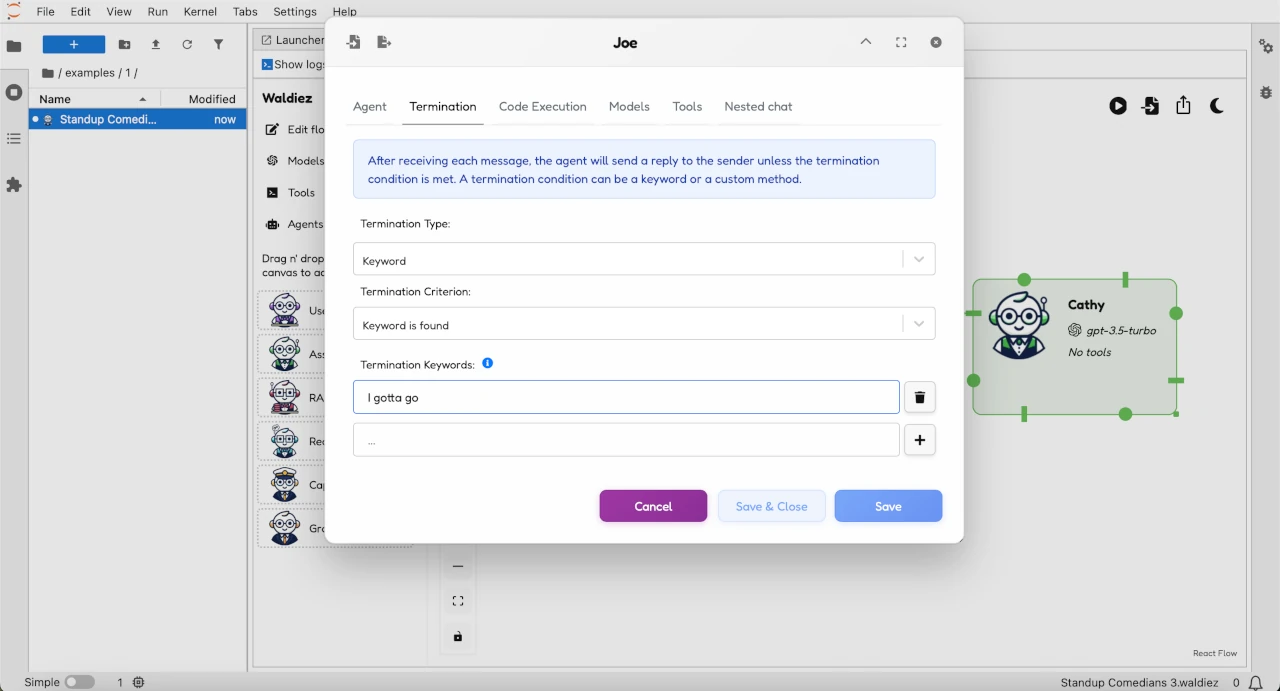Screen dimensions: 1280x691
Task: Add a new termination keyword
Action: [x=920, y=440]
